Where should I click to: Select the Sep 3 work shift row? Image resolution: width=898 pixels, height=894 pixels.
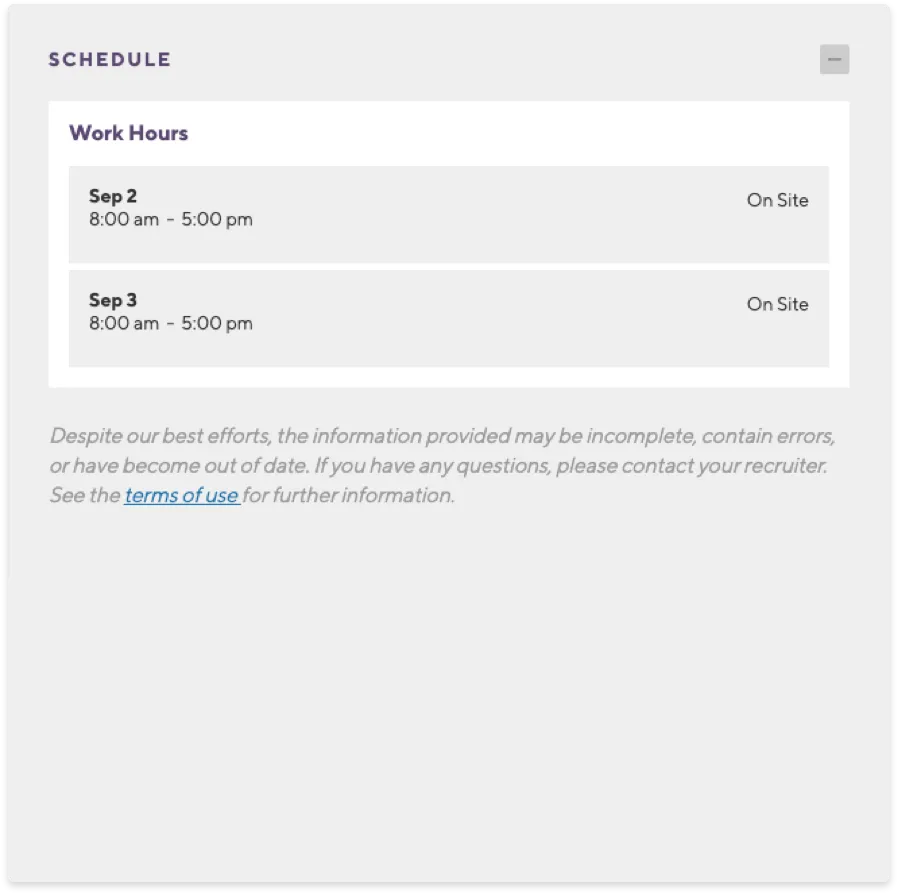(x=448, y=318)
